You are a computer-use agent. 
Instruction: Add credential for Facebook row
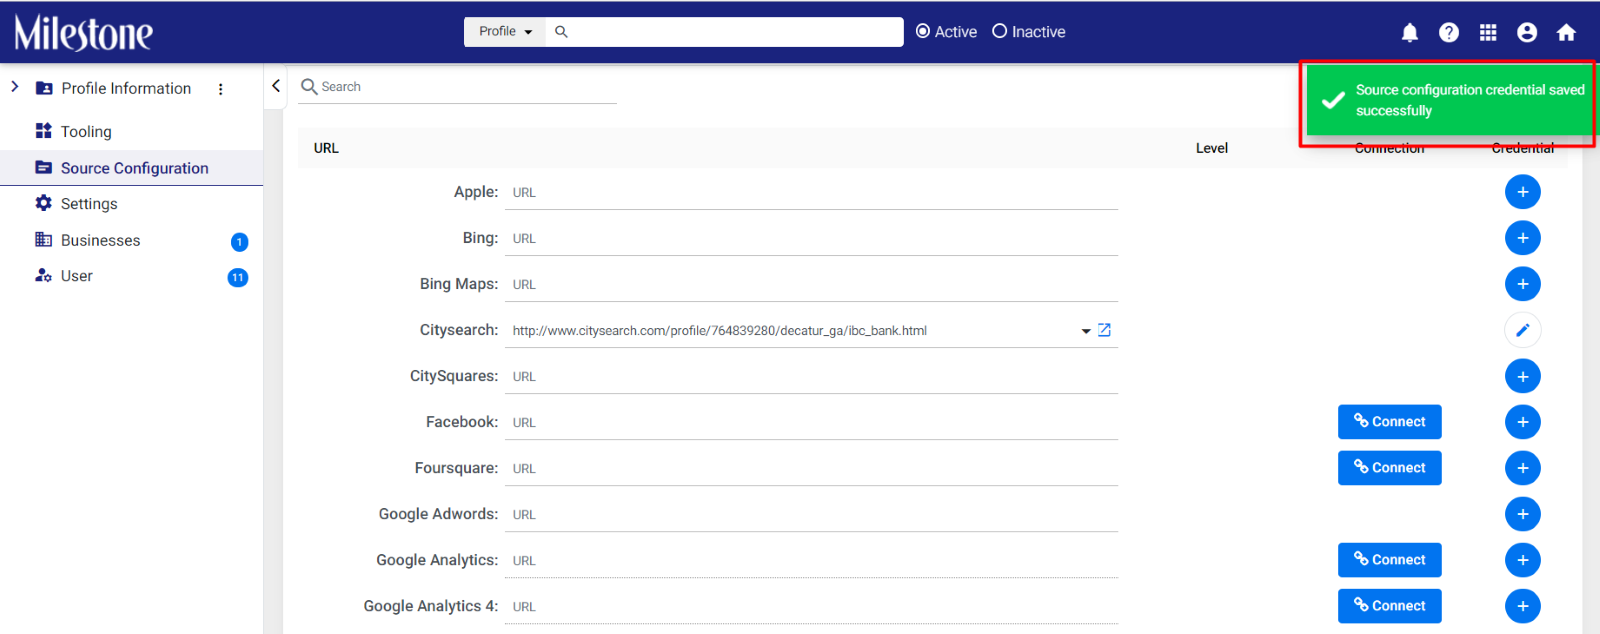coord(1523,422)
